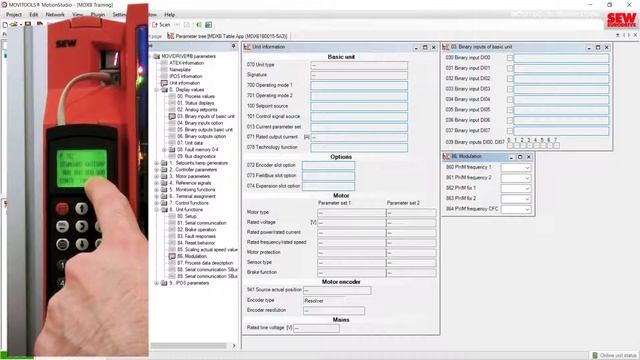Viewport: 640px width, 360px height.
Task: Open the Help menu
Action: point(169,14)
